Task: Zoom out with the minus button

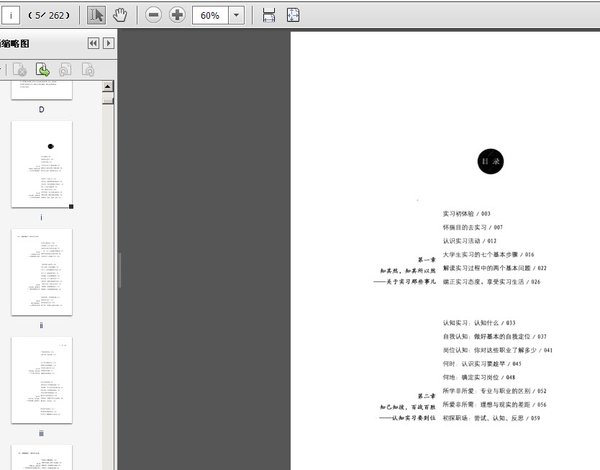Action: click(x=153, y=15)
